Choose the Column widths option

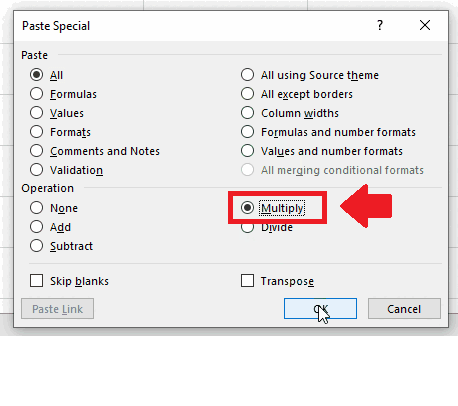point(247,113)
